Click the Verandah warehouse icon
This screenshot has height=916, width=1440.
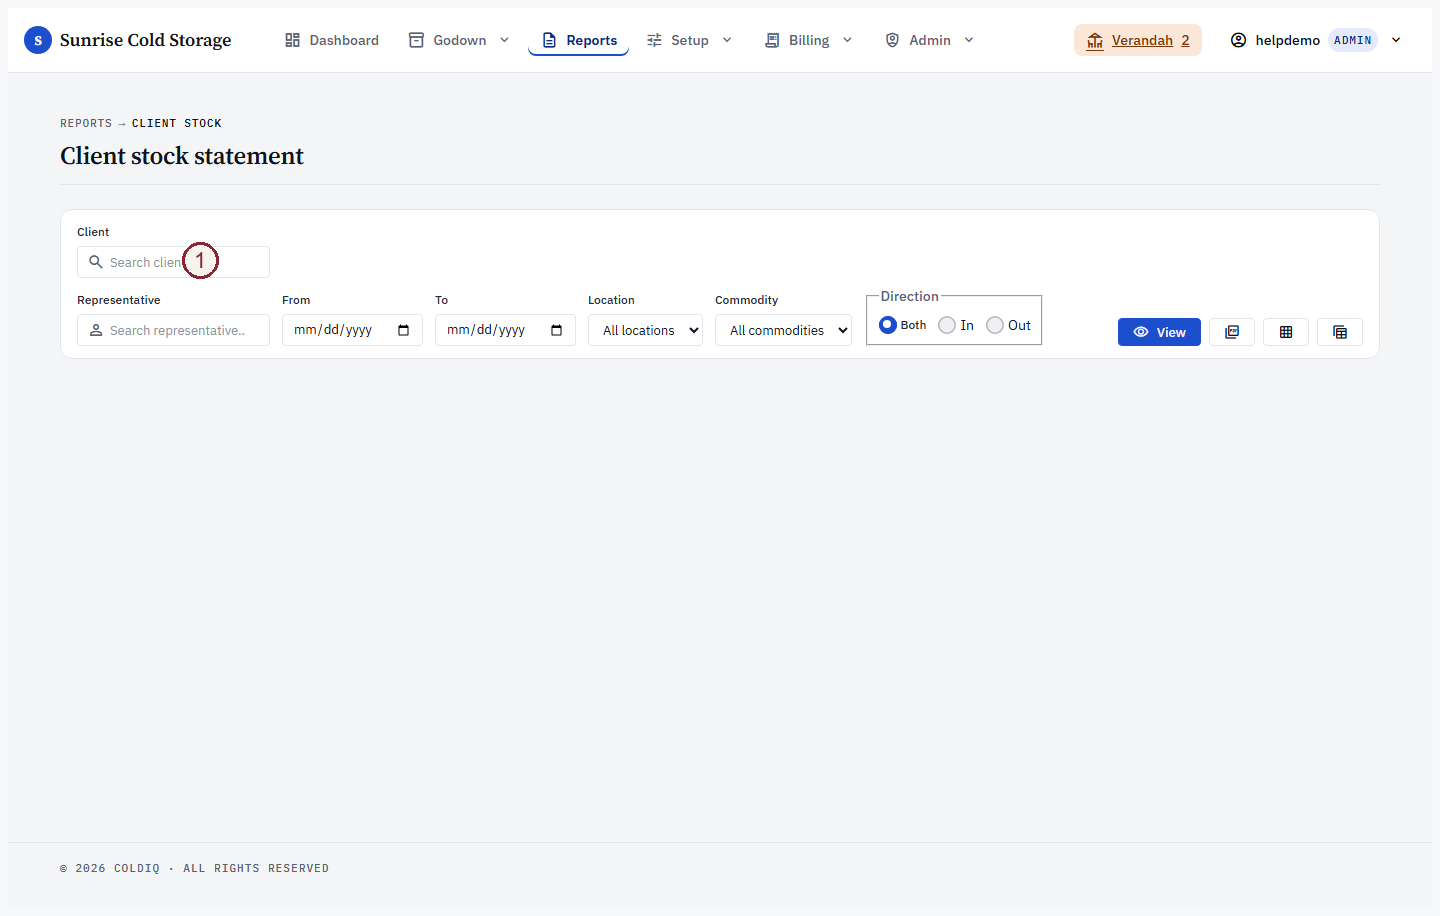(x=1095, y=40)
